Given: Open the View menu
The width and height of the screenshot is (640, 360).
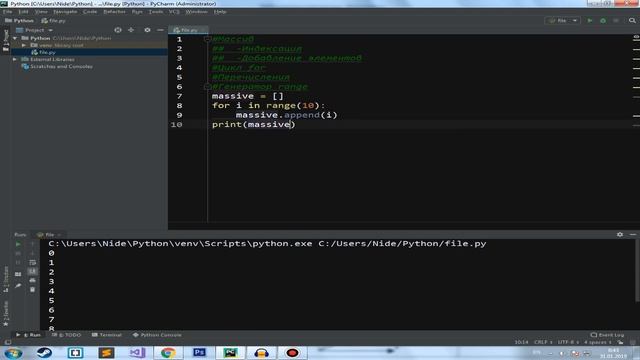Looking at the screenshot, I should tap(41, 12).
